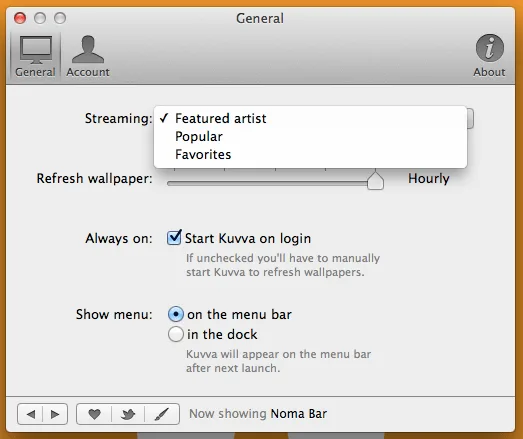Switch to the Account pane
Viewport: 523px width, 439px height.
[x=88, y=57]
